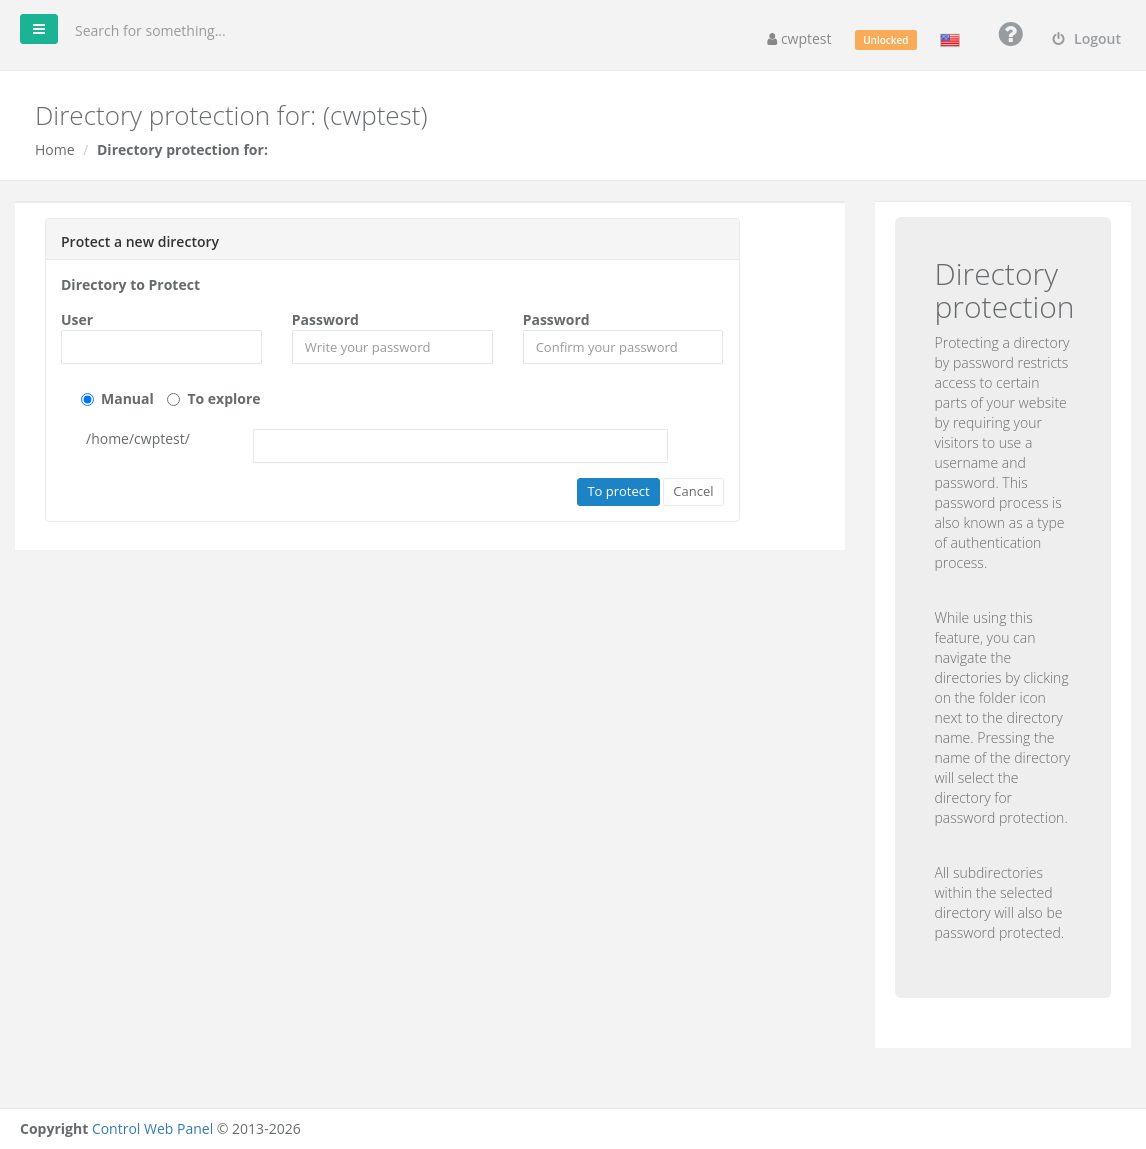The height and width of the screenshot is (1149, 1146).
Task: Select the To explore radio option
Action: point(173,399)
